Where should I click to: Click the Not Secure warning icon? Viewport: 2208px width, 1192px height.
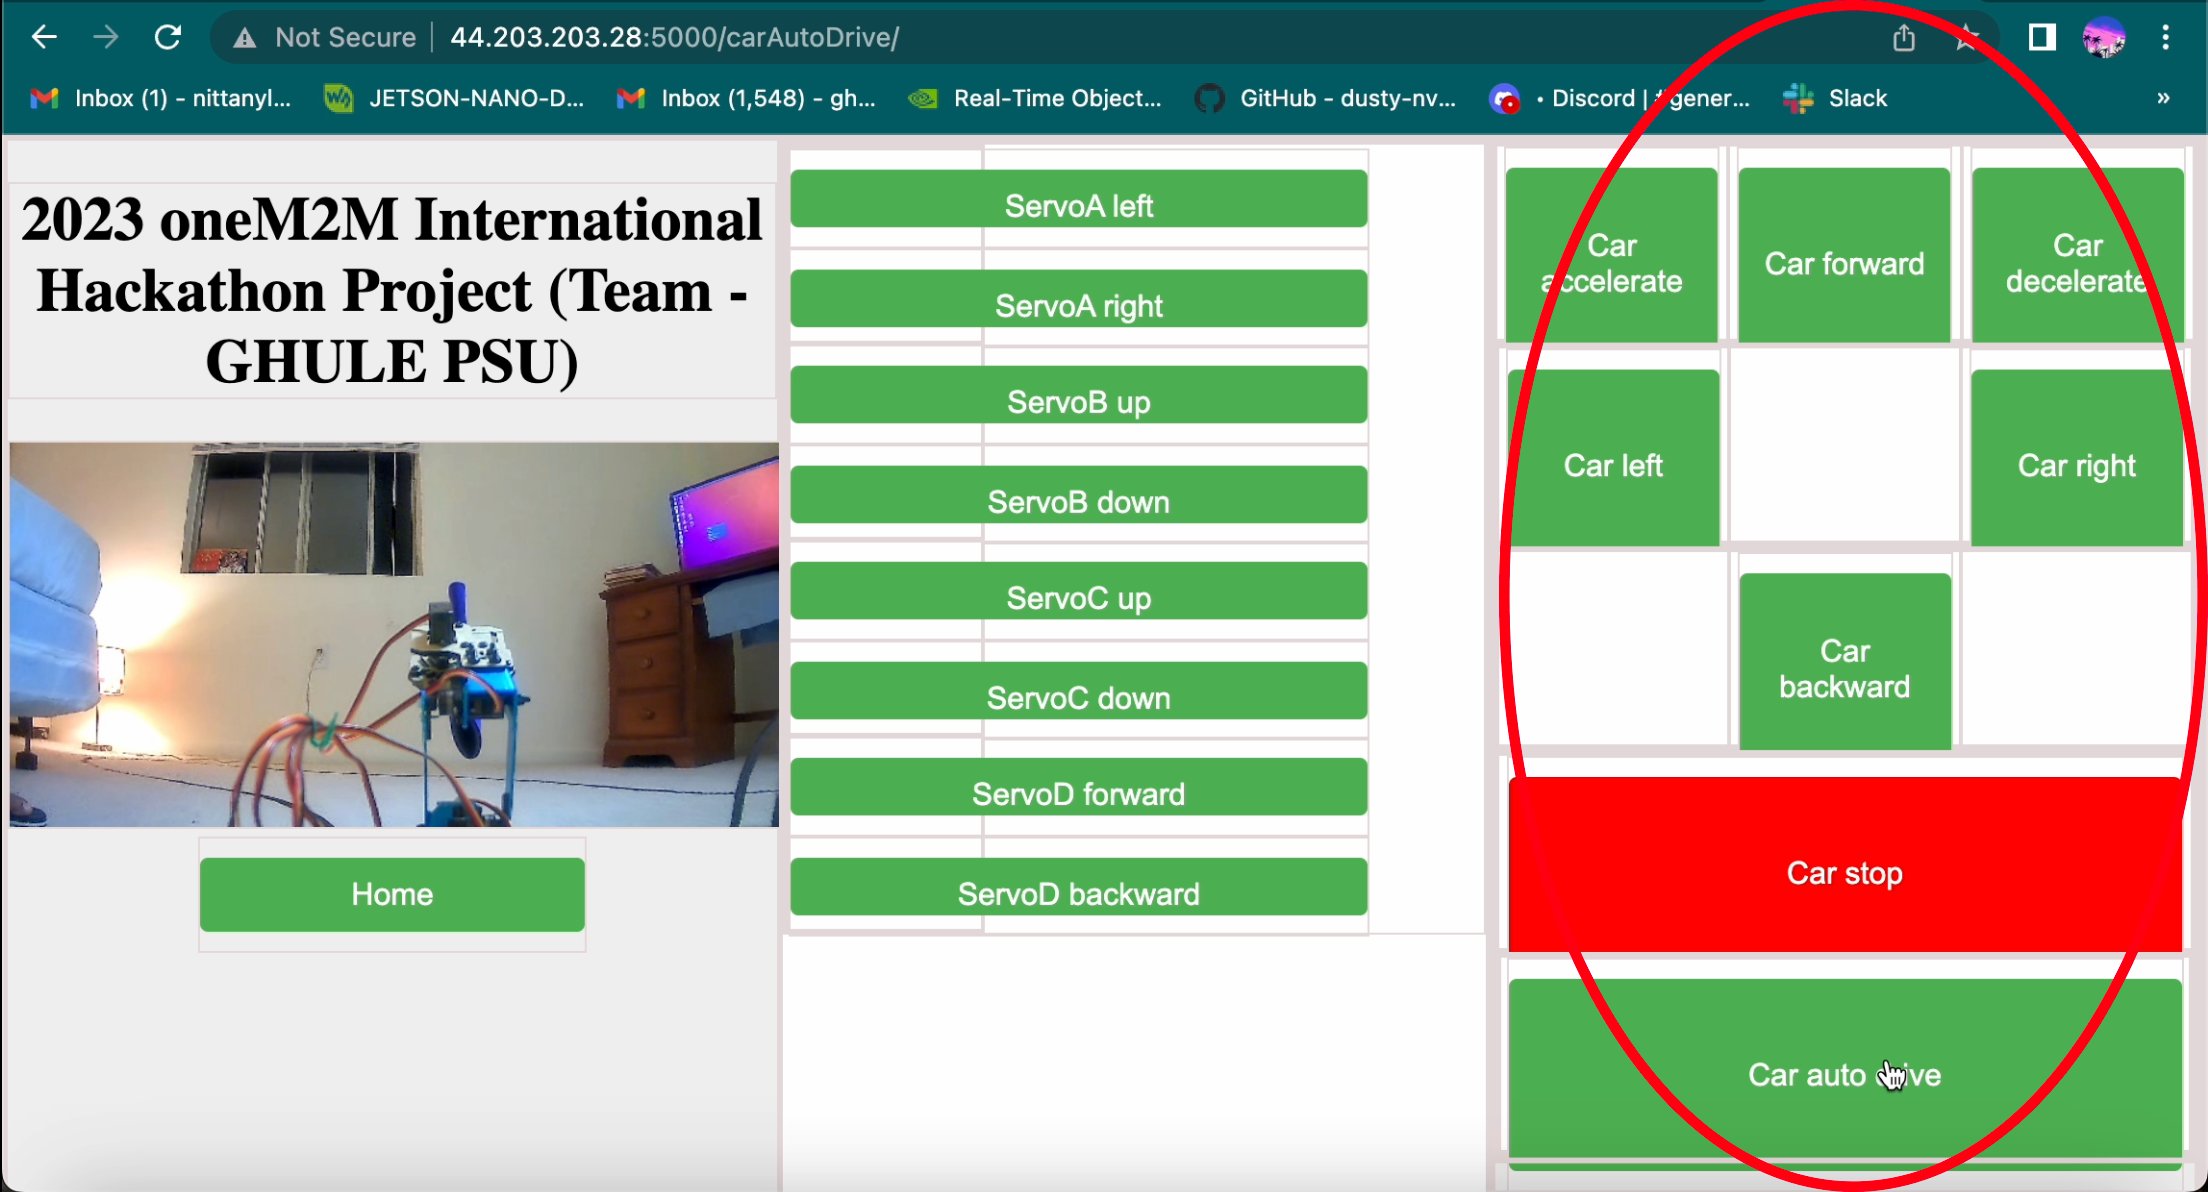244,38
